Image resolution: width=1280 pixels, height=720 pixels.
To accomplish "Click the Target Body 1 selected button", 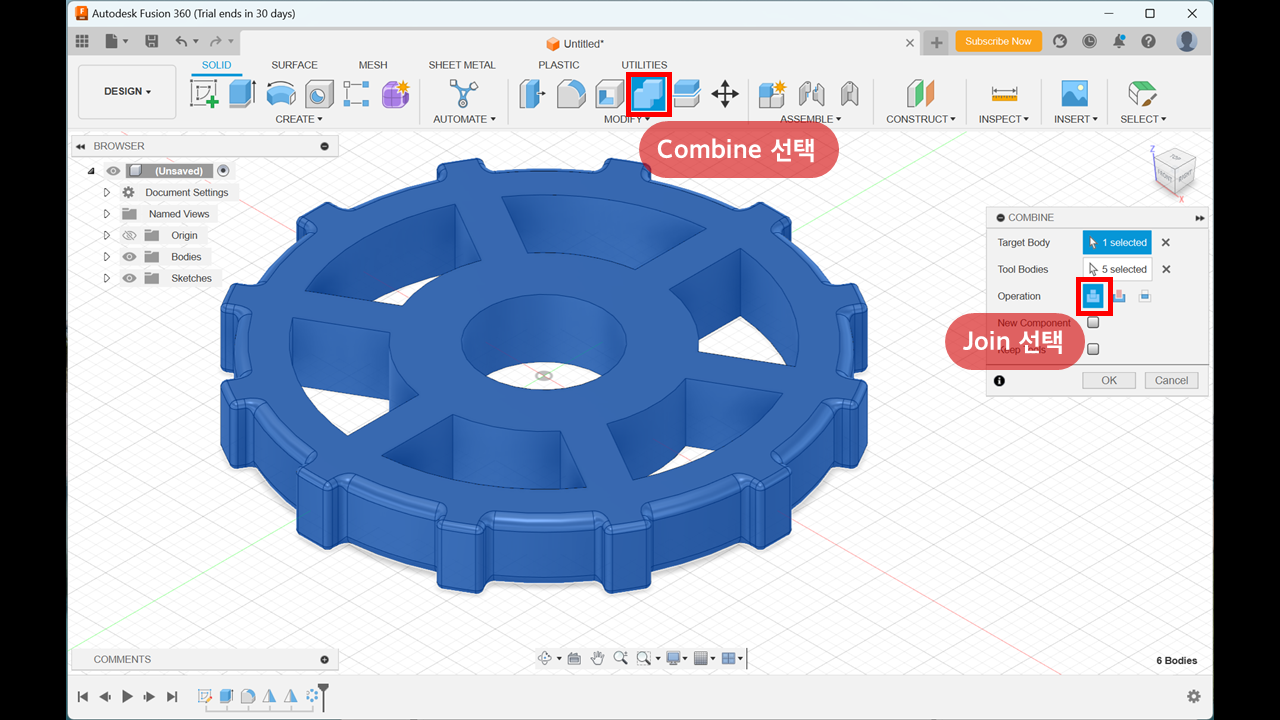I will (x=1117, y=242).
